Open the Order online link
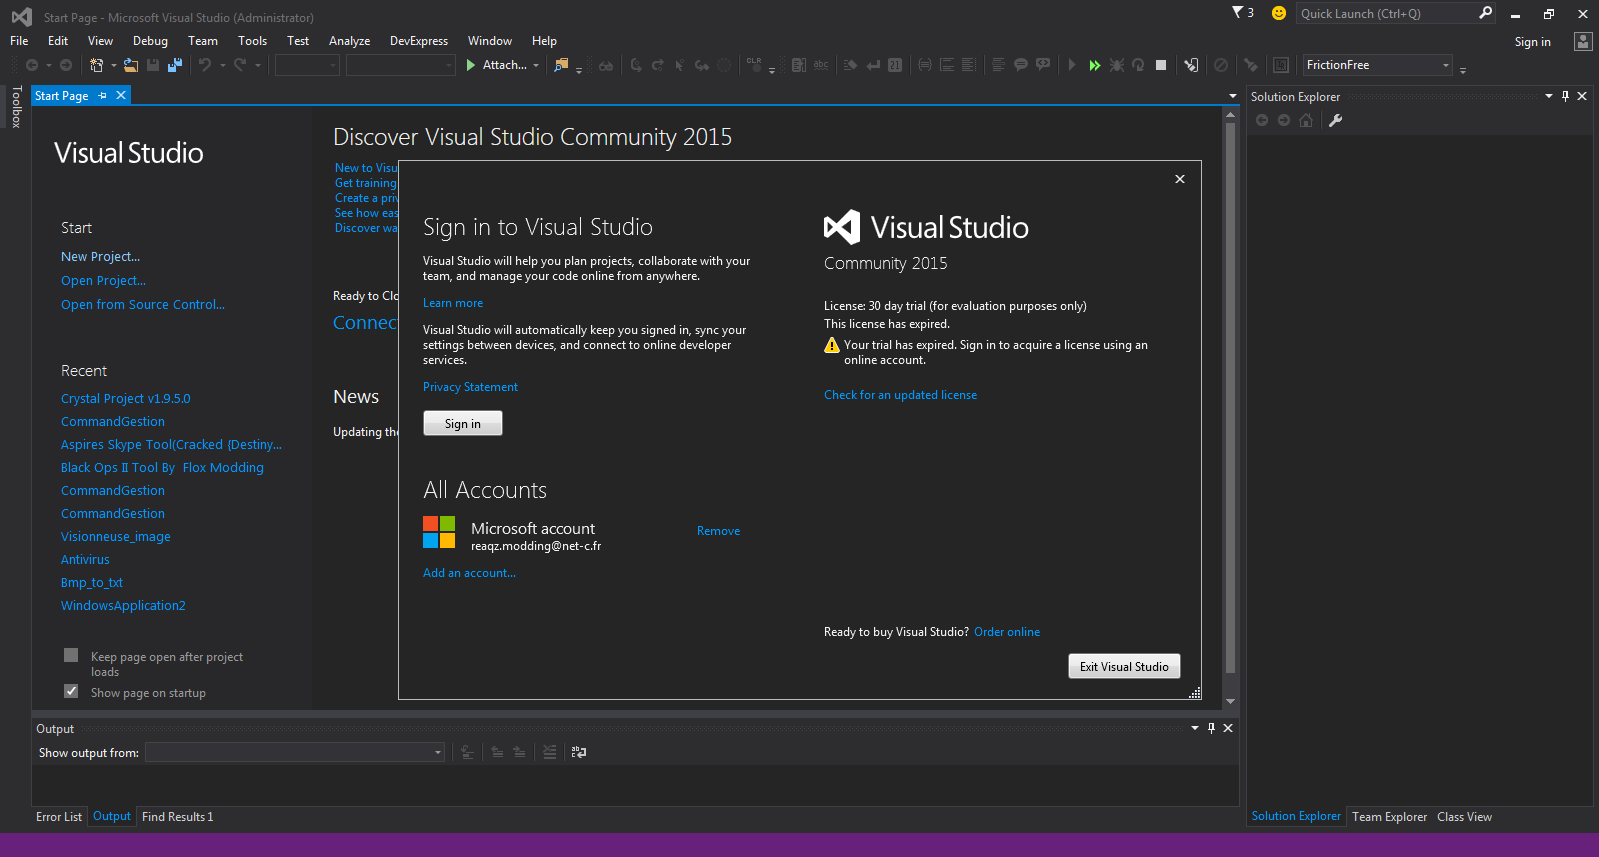The image size is (1599, 857). click(x=1007, y=632)
